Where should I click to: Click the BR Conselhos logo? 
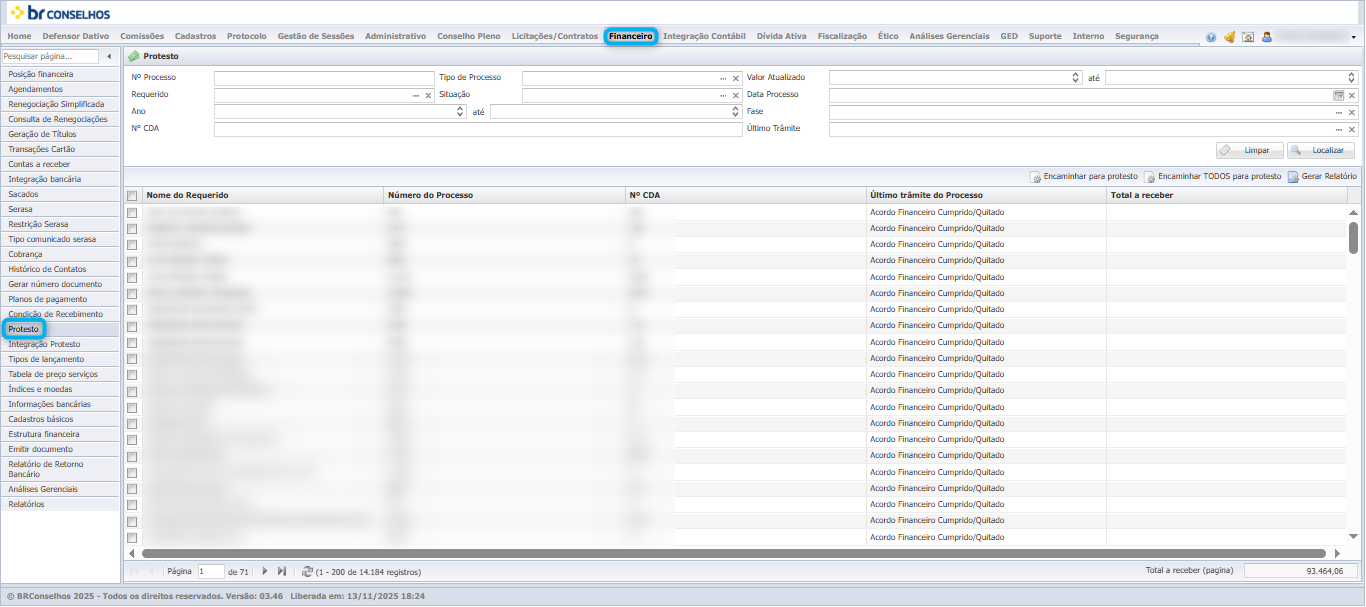tap(60, 13)
